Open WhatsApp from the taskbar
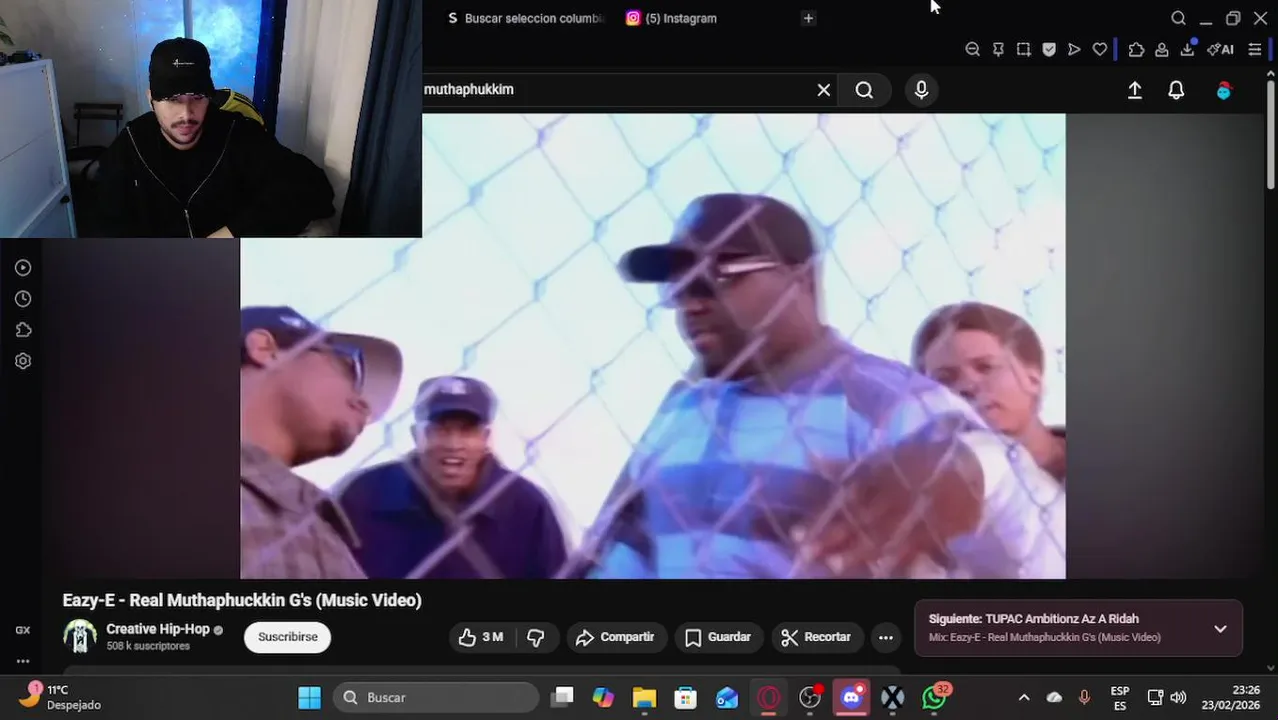Viewport: 1278px width, 720px height. (x=935, y=697)
